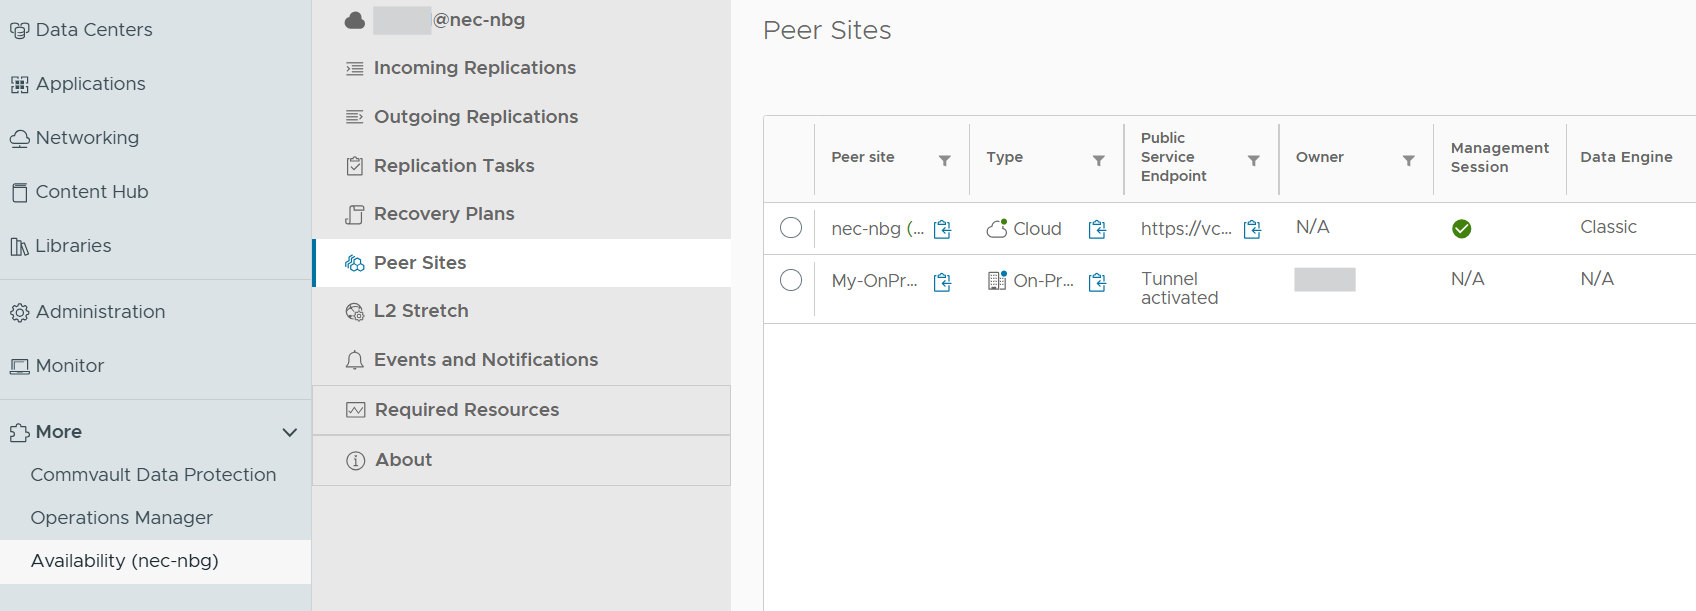Select the My-OnPr... peer site radio button
Screen dimensions: 1696x611
[x=791, y=280]
